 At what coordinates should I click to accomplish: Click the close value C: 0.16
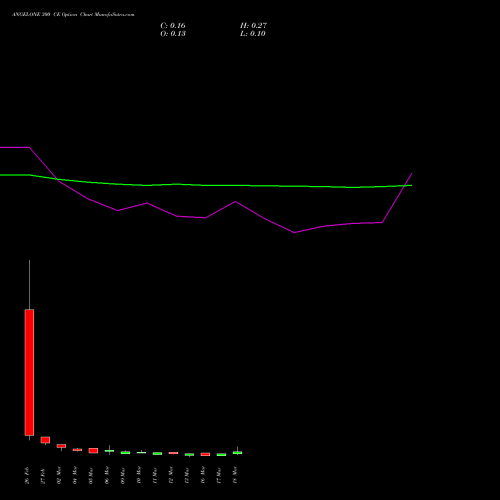(173, 26)
